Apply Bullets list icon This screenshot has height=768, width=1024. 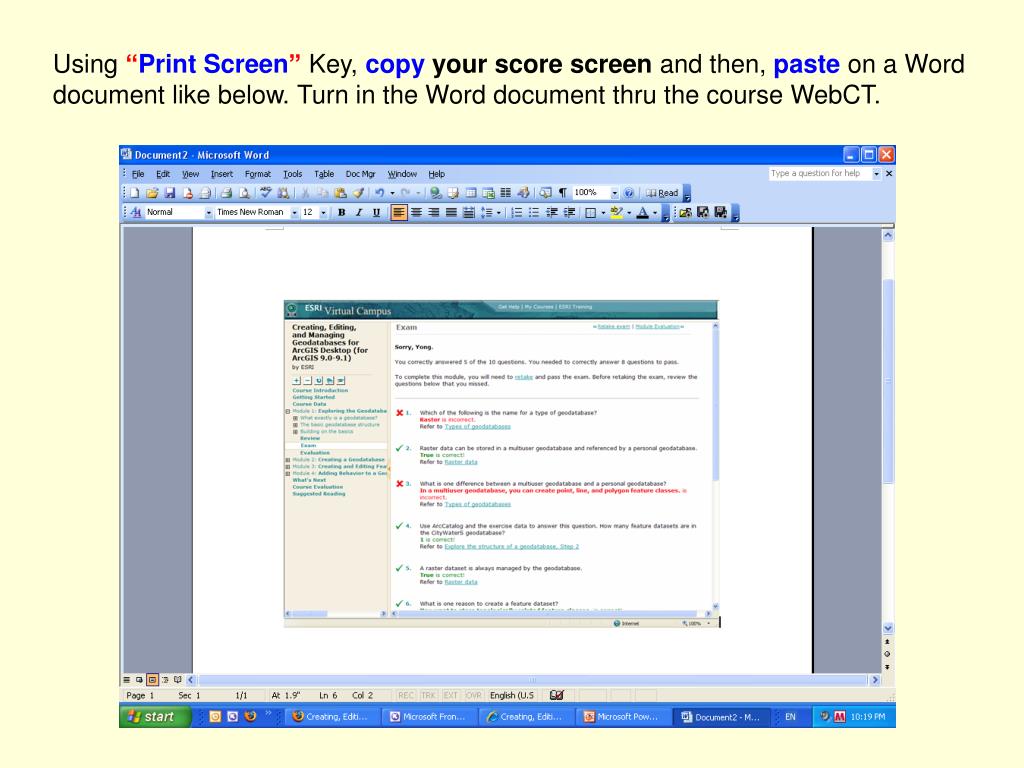(x=534, y=212)
